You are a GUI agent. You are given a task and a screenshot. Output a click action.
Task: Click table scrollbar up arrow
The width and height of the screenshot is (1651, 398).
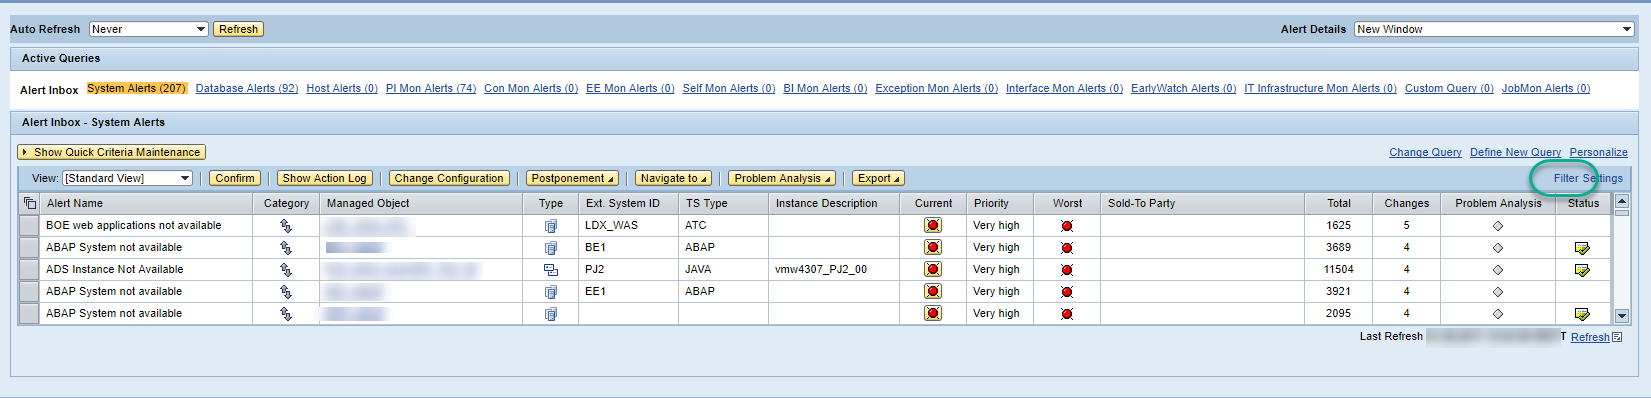pyautogui.click(x=1622, y=201)
